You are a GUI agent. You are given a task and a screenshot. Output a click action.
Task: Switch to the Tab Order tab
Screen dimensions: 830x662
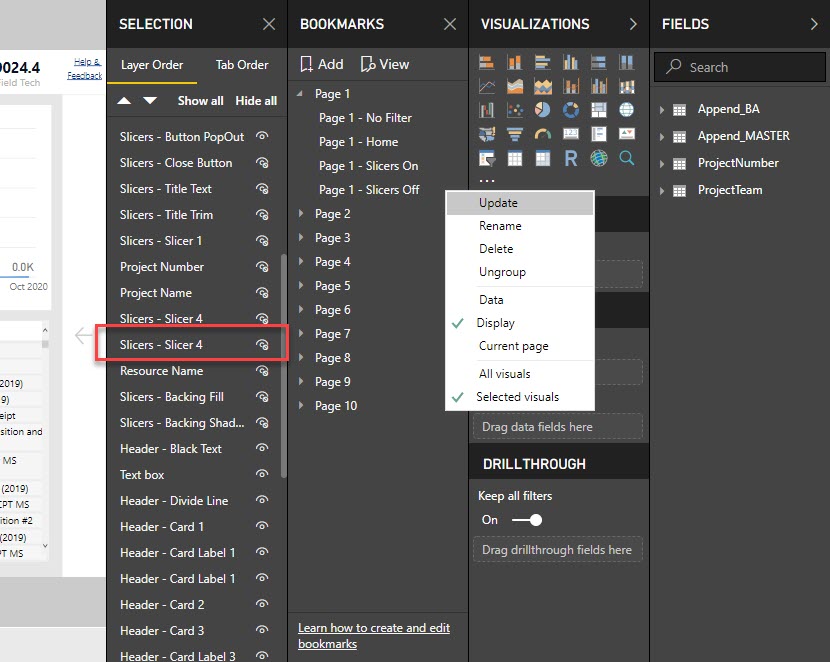[x=242, y=65]
